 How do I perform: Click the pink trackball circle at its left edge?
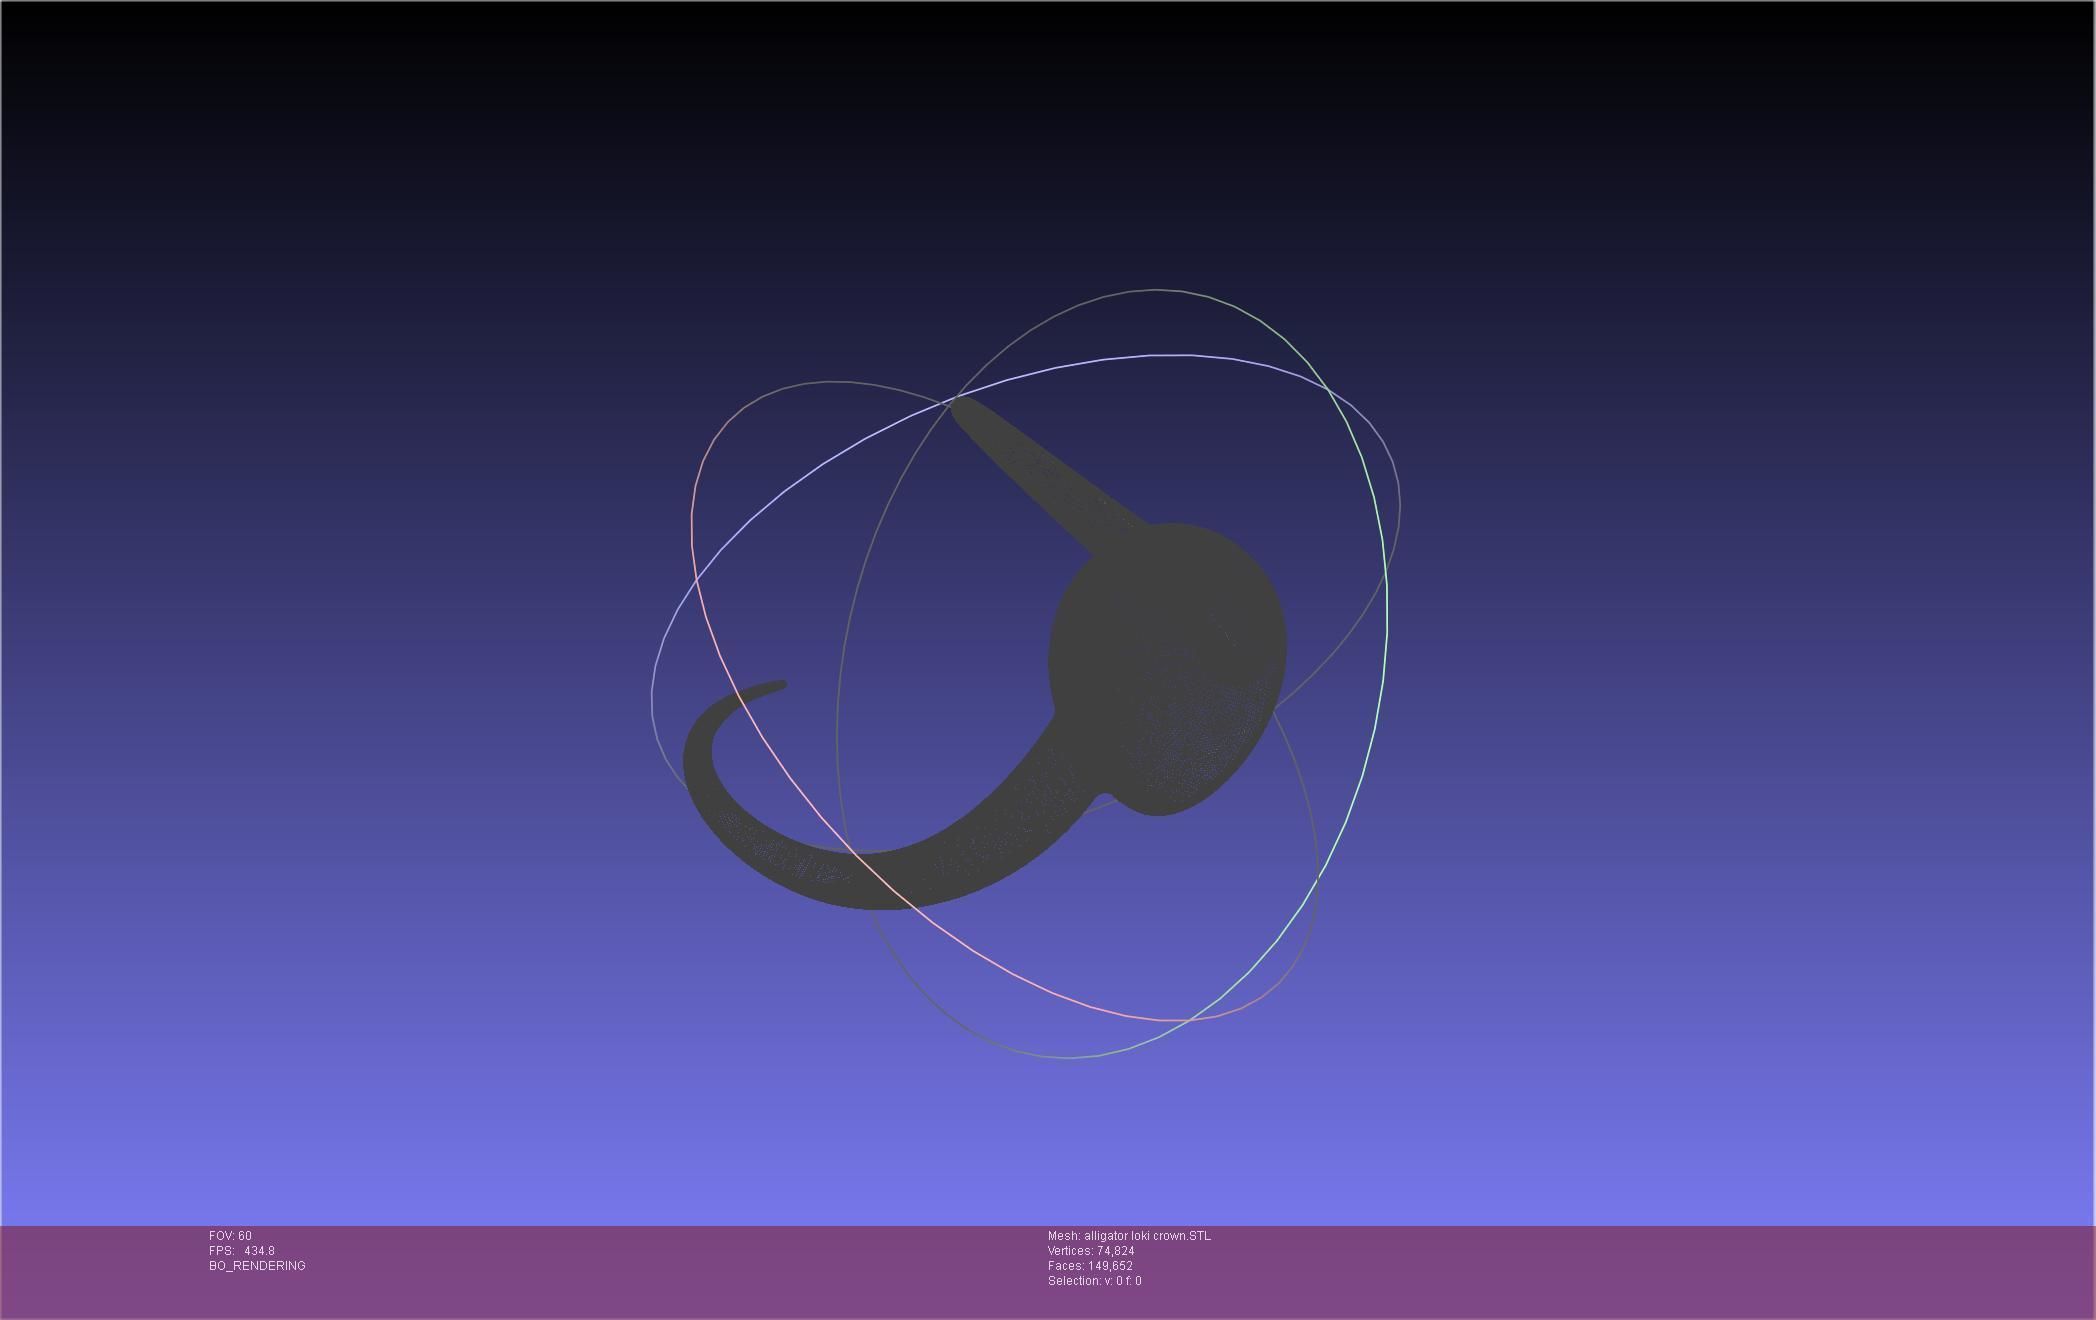(692, 530)
